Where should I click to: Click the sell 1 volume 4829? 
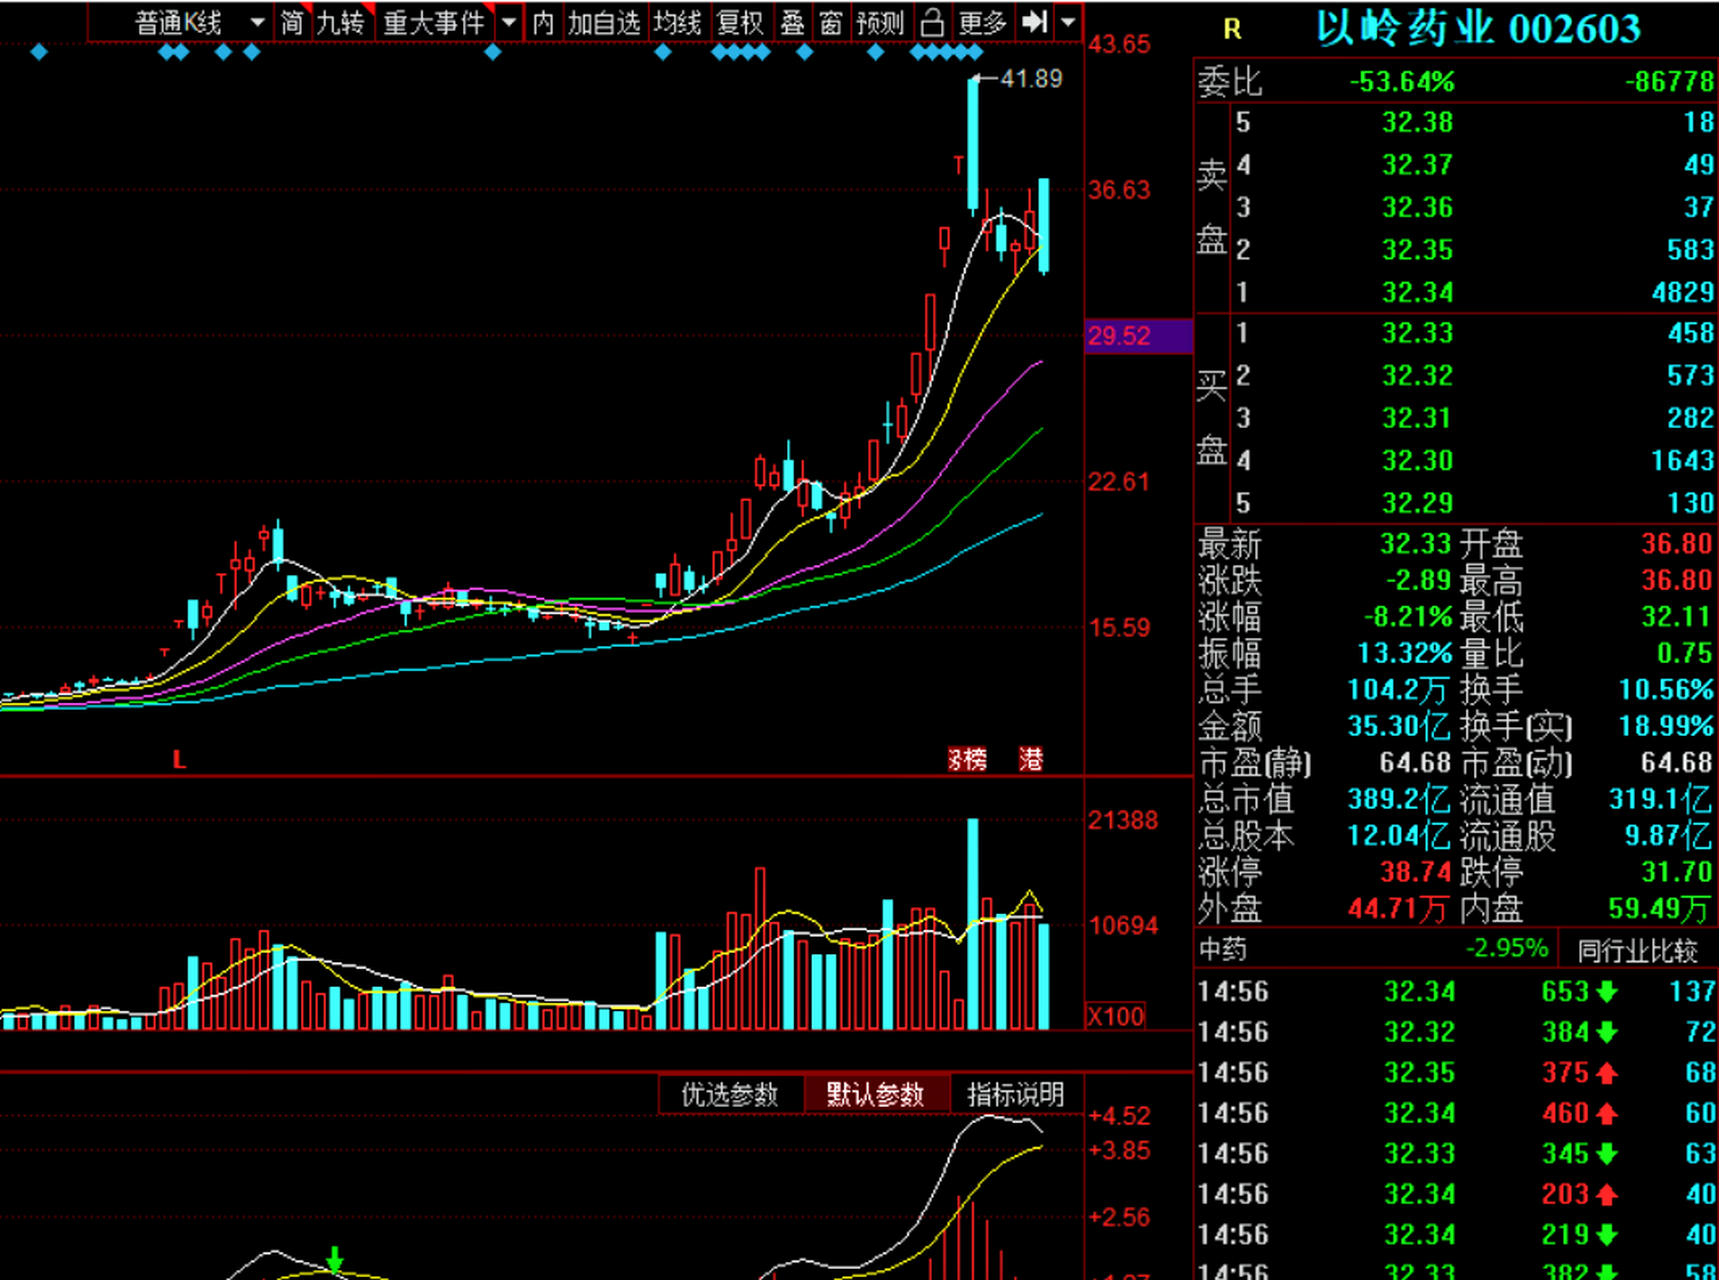point(1683,293)
